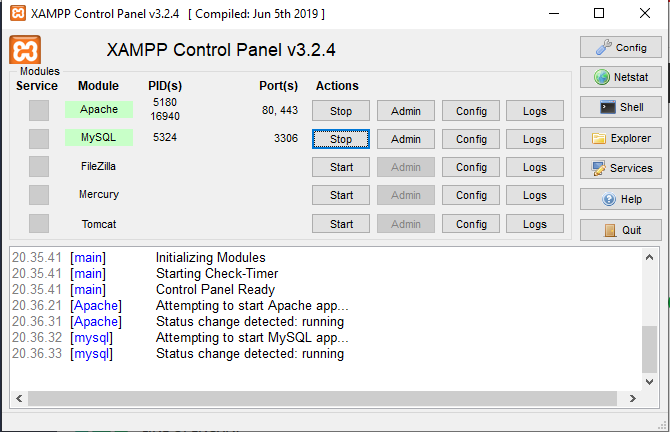
Task: Open MySQL Admin page
Action: pos(406,139)
